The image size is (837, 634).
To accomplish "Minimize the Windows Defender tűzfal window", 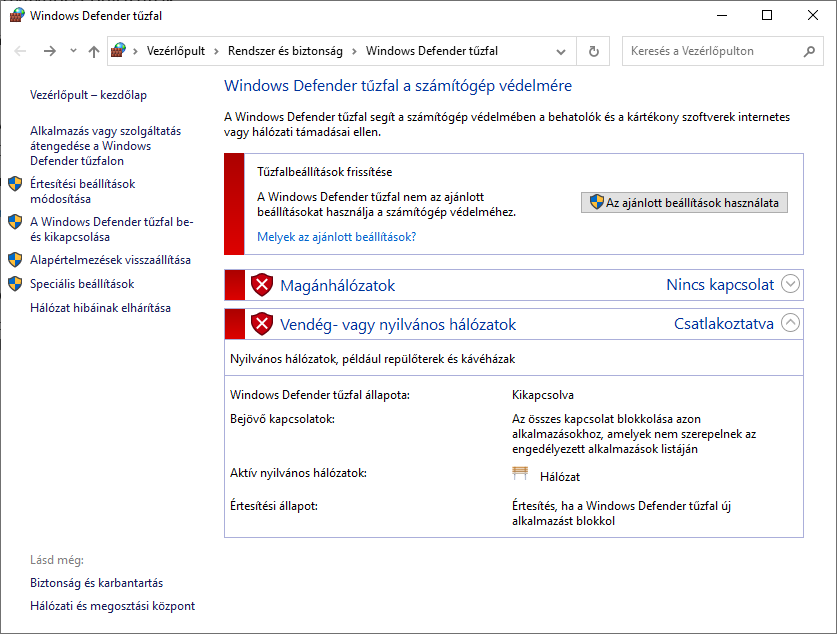I will pos(722,15).
